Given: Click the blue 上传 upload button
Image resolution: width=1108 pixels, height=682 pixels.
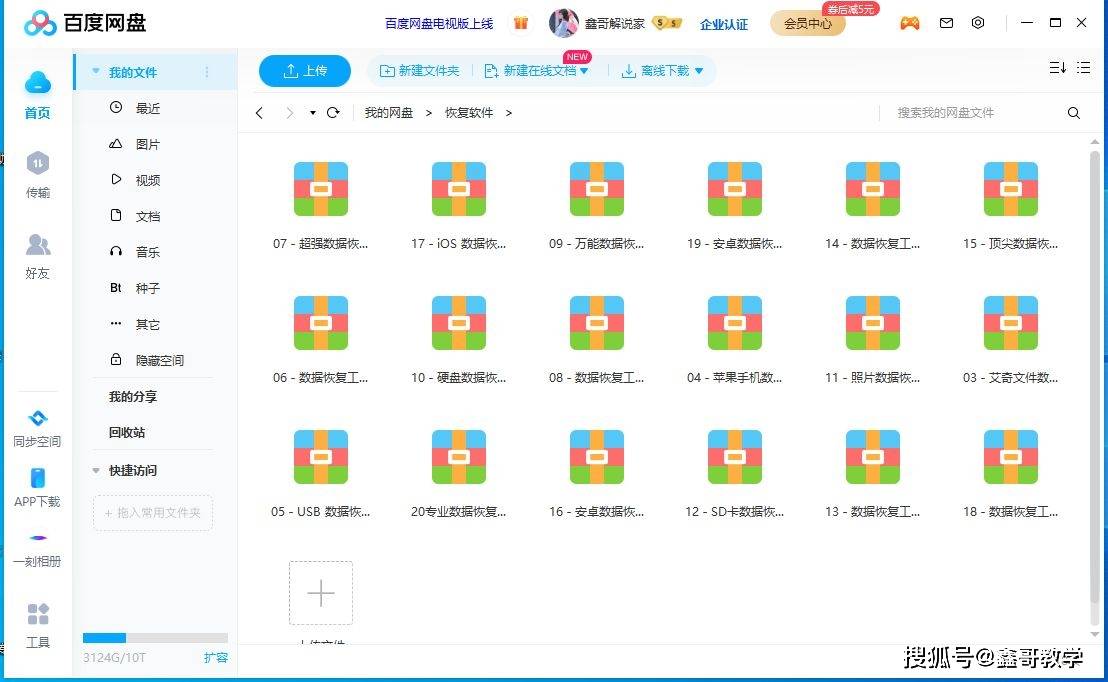Looking at the screenshot, I should (x=305, y=71).
